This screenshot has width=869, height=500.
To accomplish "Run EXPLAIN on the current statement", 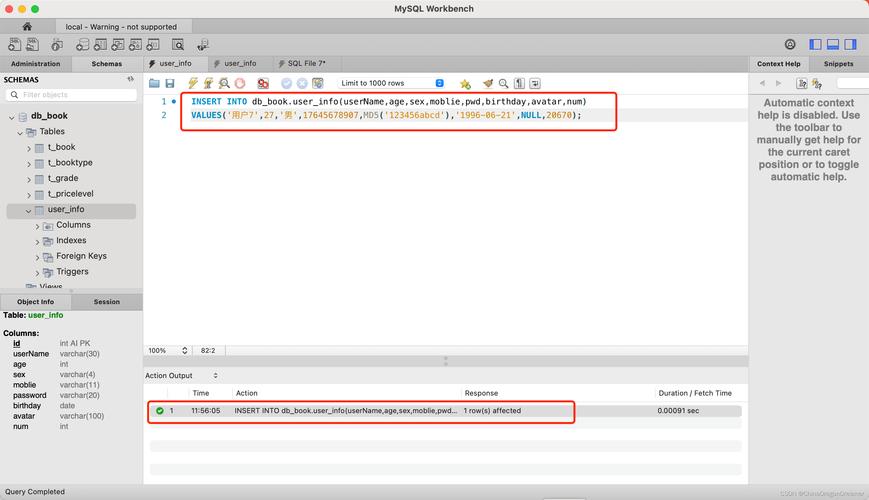I will point(224,83).
